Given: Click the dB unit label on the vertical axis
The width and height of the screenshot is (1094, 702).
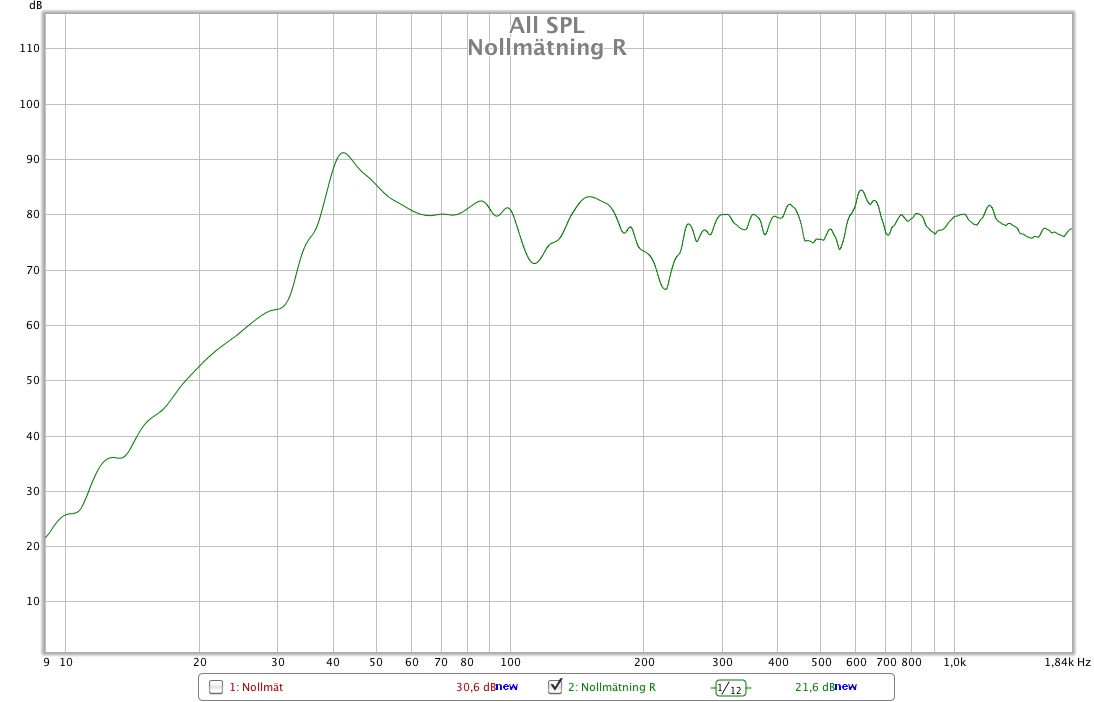Looking at the screenshot, I should click(x=36, y=6).
